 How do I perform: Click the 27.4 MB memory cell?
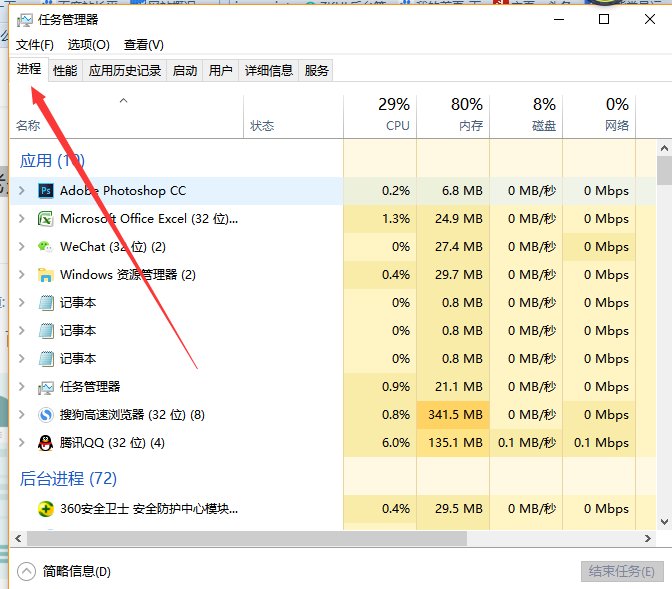coord(453,246)
